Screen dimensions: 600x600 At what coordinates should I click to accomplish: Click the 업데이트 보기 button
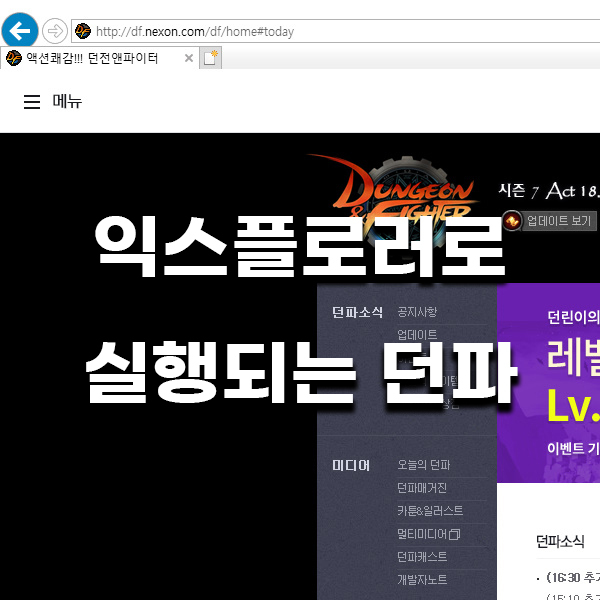tap(549, 221)
